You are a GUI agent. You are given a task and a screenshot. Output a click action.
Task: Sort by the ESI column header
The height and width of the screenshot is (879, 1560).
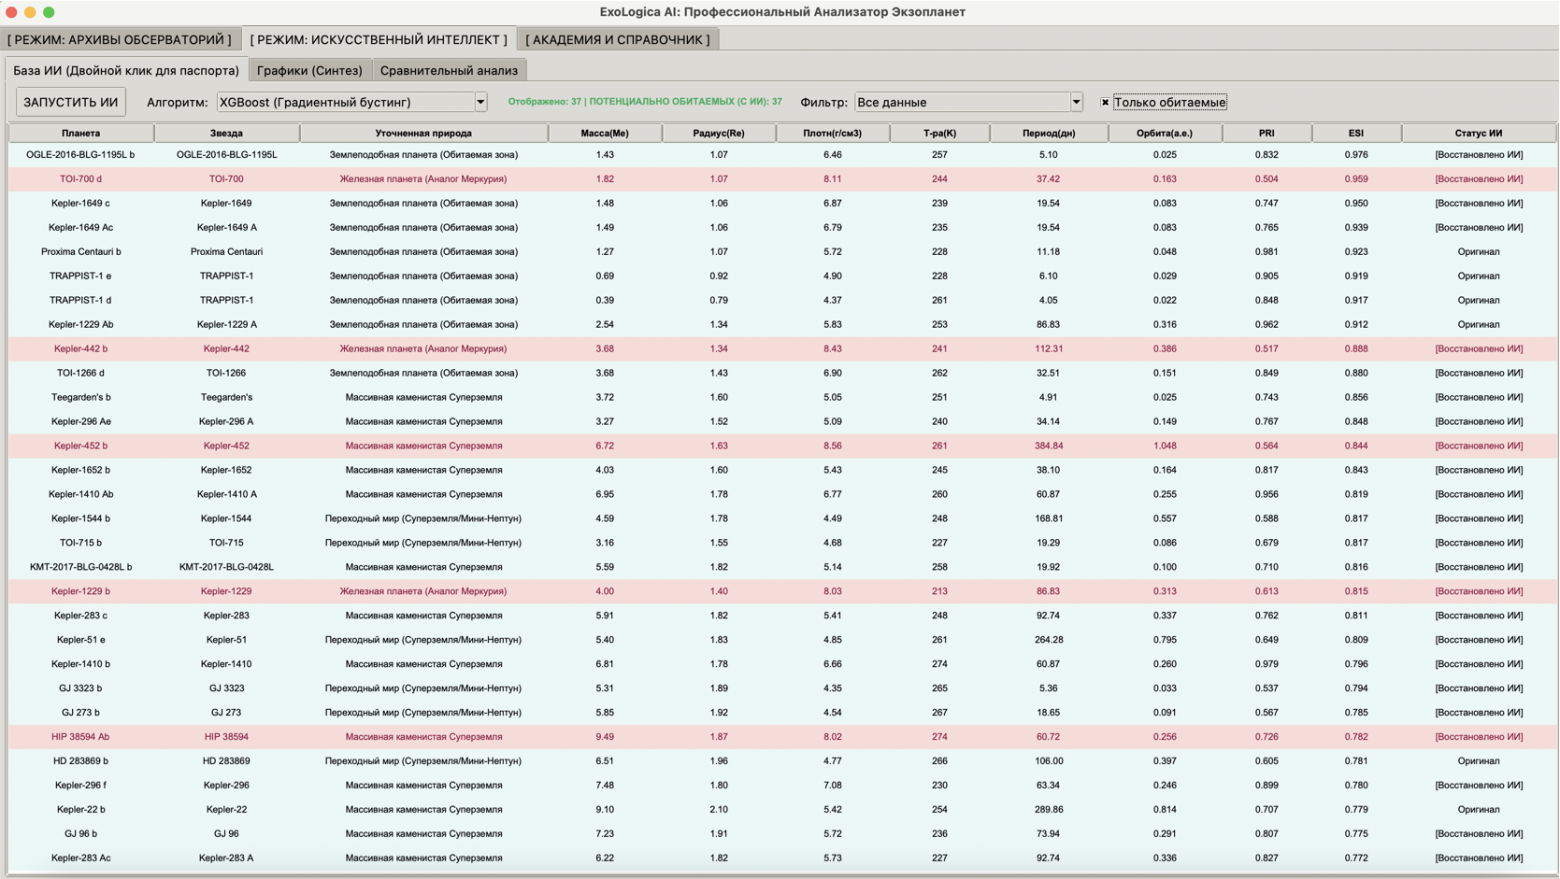coord(1355,133)
